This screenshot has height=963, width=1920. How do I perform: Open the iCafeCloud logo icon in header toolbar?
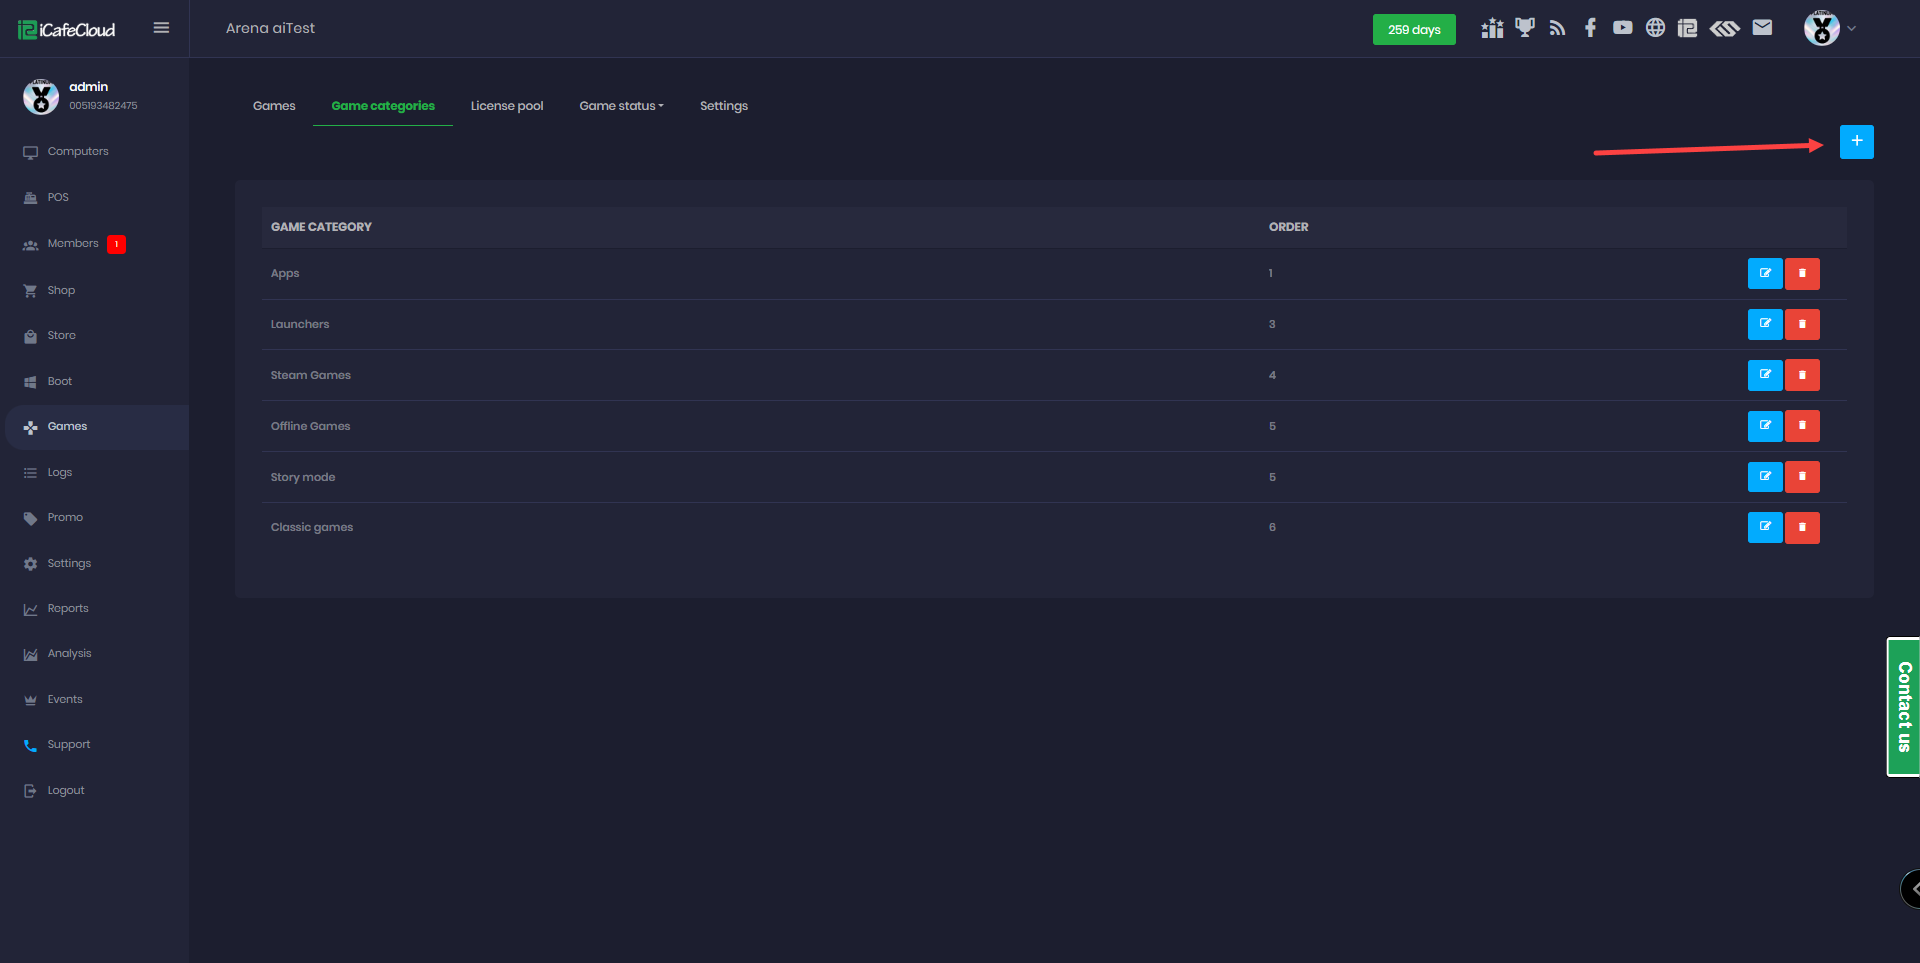point(1688,28)
